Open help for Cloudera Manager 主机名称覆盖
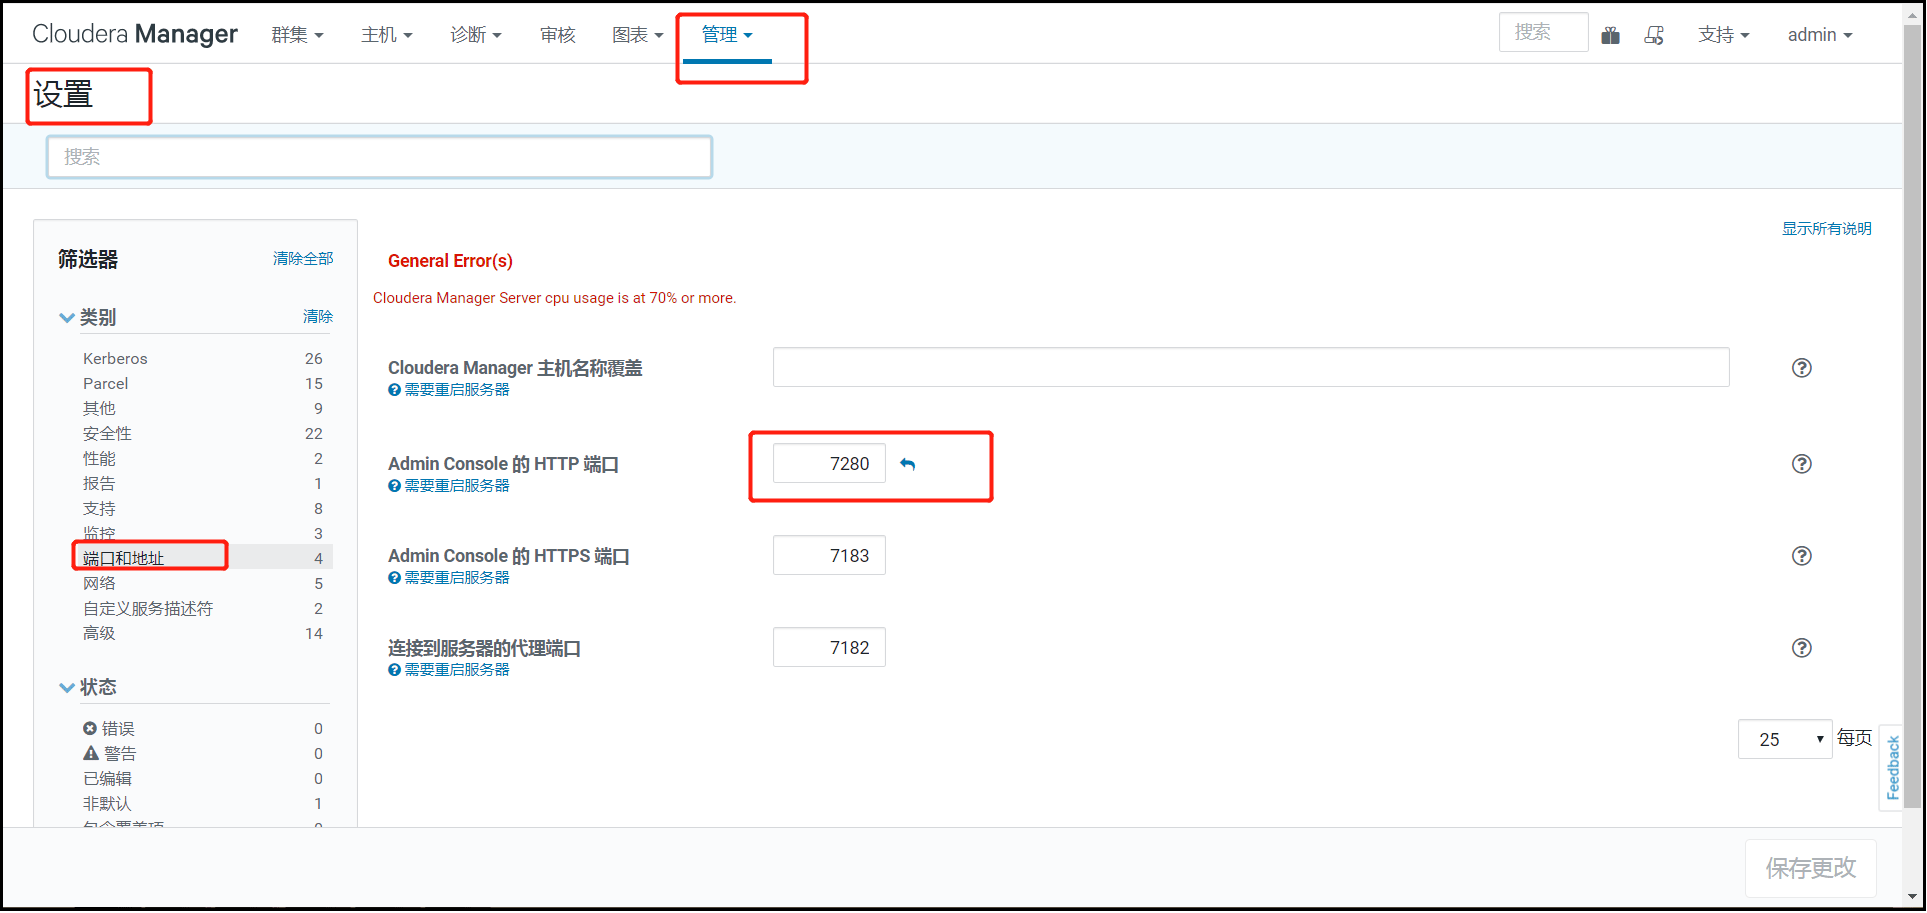 [1801, 368]
